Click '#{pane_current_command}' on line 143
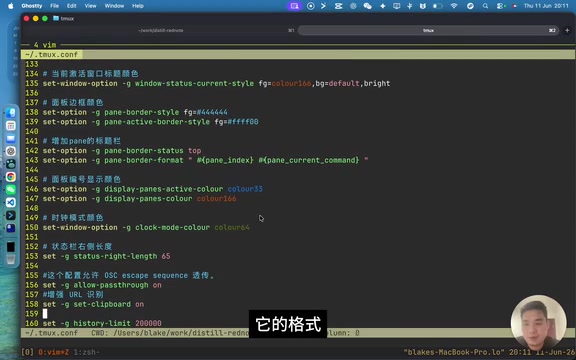The width and height of the screenshot is (576, 360). click(x=309, y=160)
